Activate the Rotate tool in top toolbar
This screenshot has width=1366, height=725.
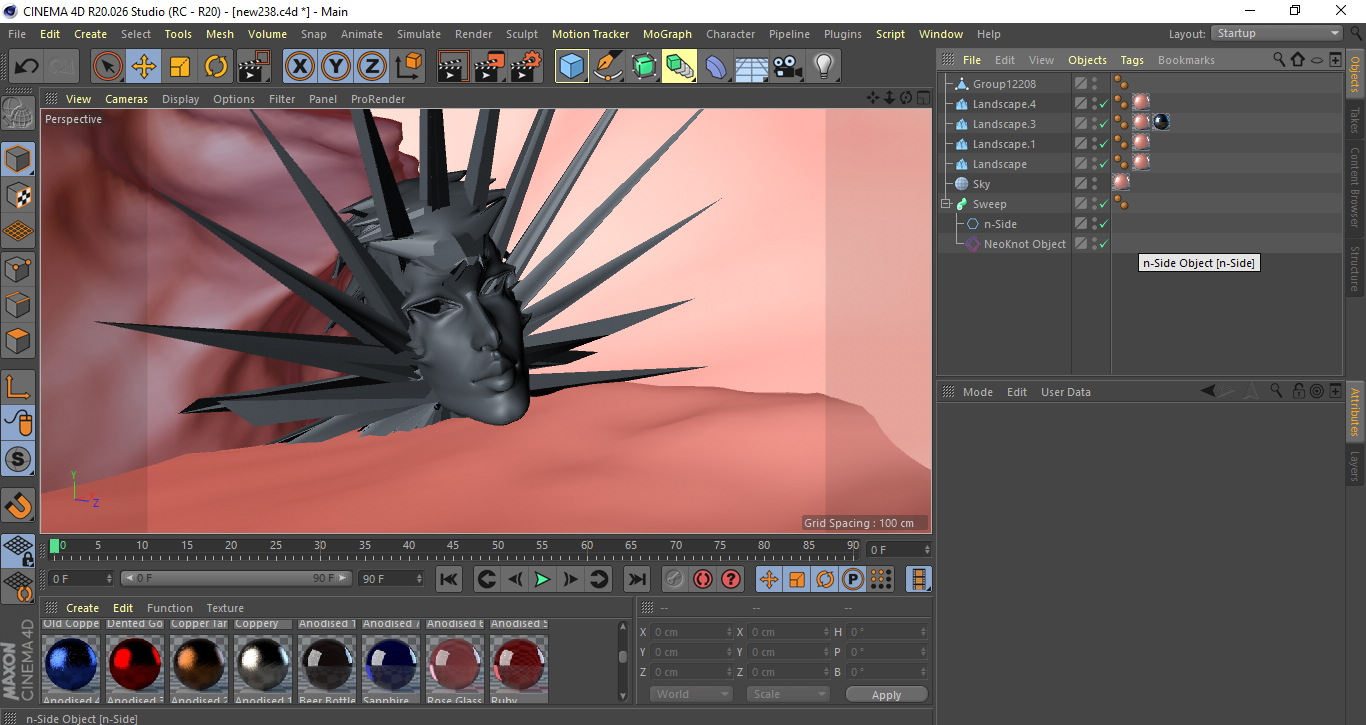pyautogui.click(x=216, y=67)
